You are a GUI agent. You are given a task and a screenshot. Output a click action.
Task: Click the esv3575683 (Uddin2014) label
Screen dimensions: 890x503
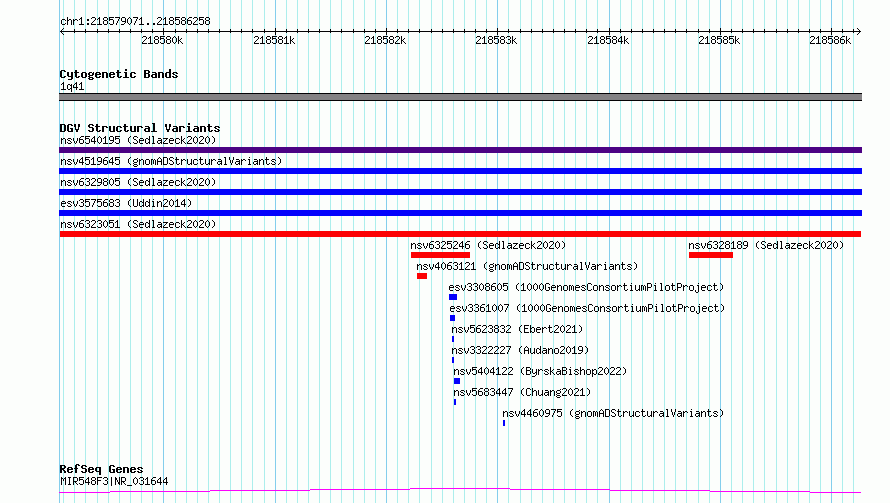[126, 203]
